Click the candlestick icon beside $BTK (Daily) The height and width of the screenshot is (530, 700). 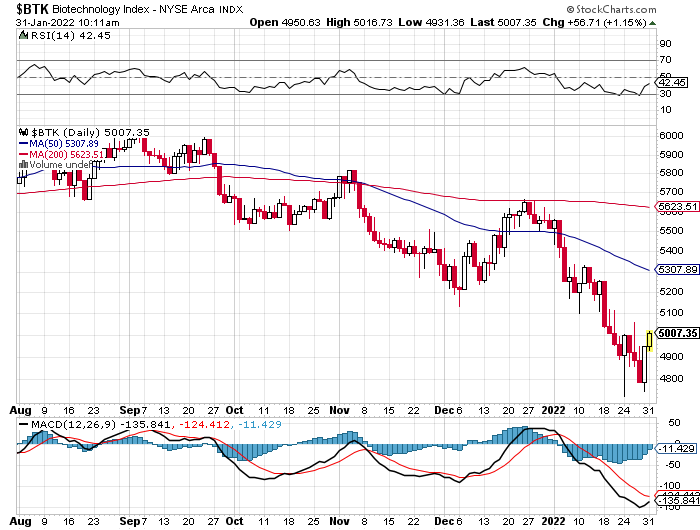coord(24,132)
